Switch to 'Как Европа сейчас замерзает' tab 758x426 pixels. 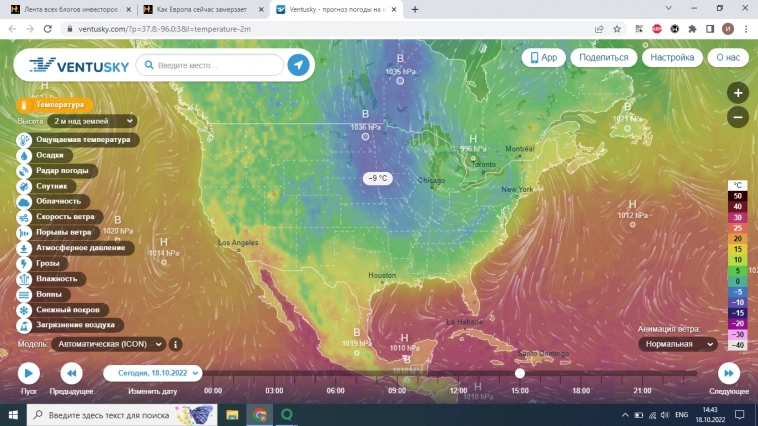click(x=203, y=10)
